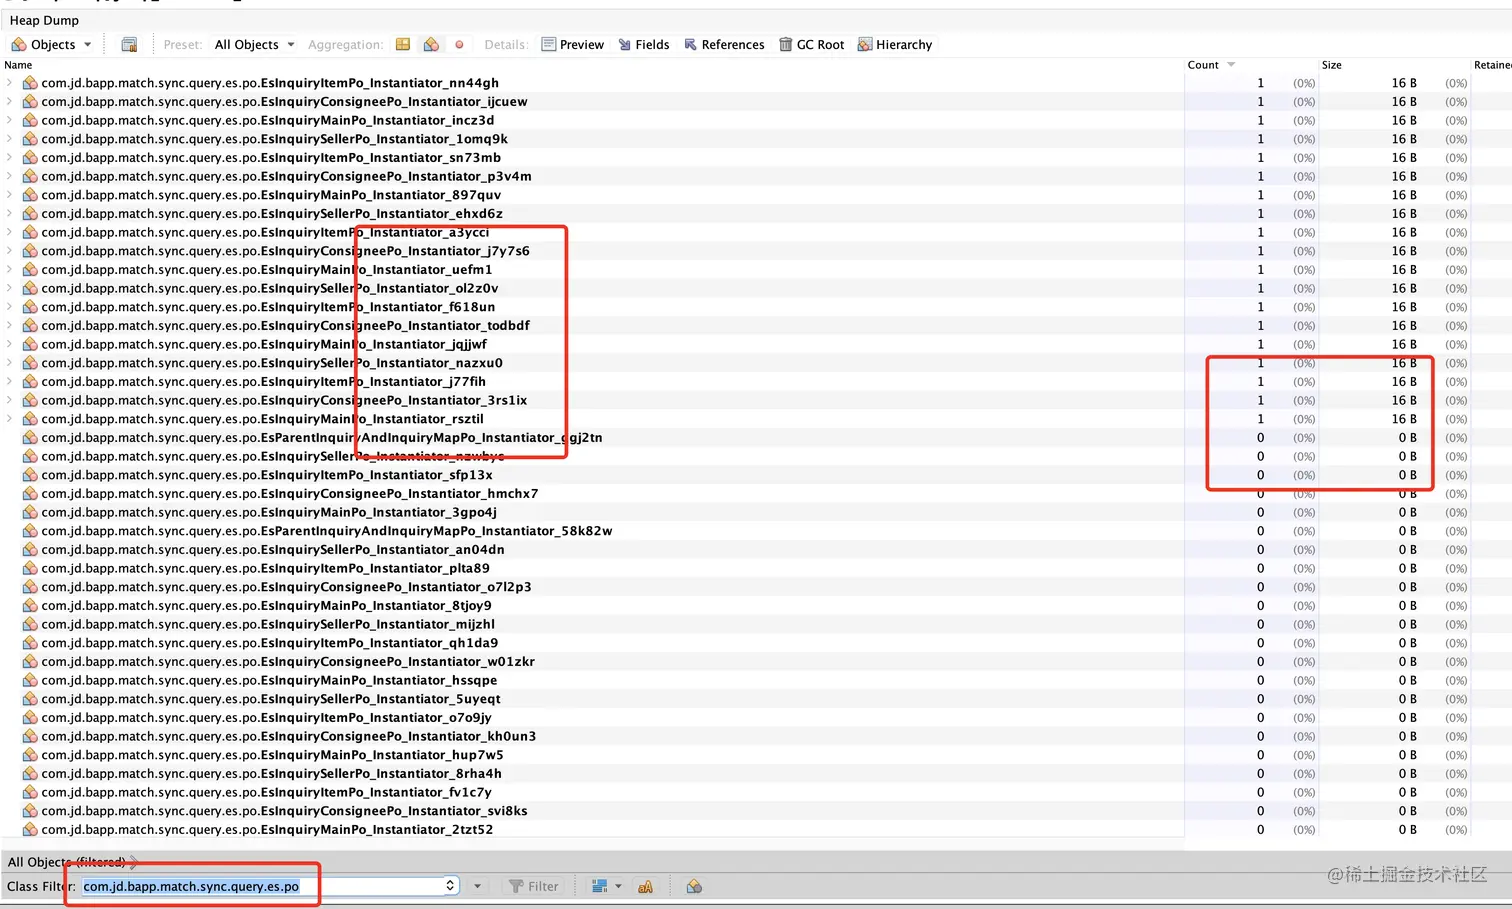Click the filter subclasses icon at bottom
The height and width of the screenshot is (909, 1512).
click(694, 886)
